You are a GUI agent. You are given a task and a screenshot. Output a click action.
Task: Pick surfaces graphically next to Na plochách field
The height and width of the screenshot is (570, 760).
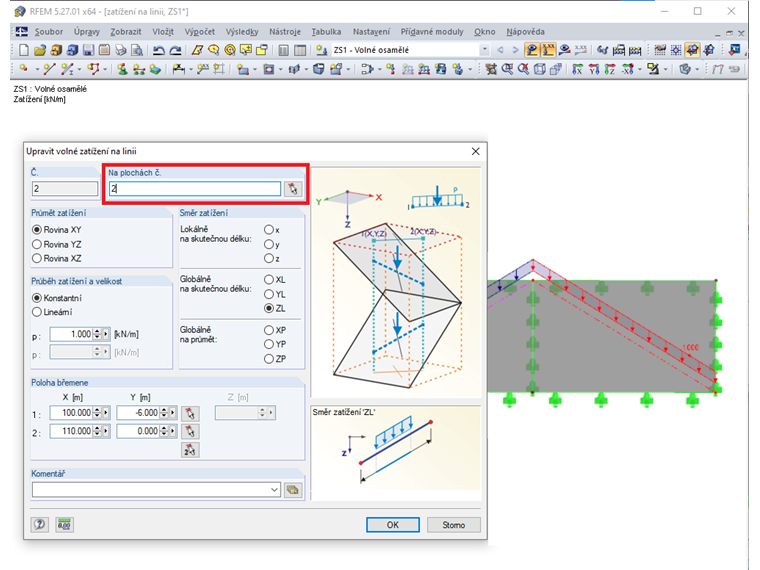[293, 189]
